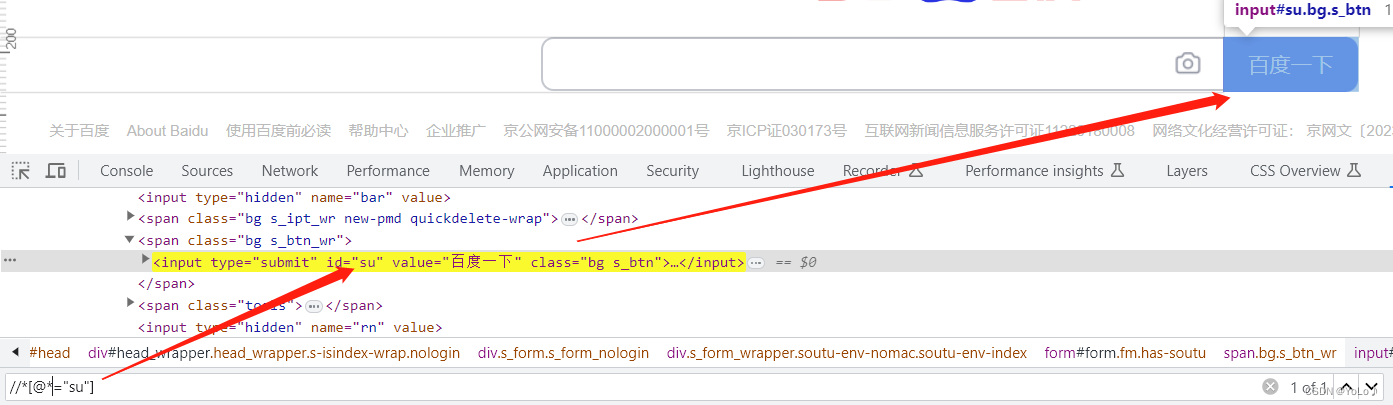
Task: Open the Recorder tab
Action: [883, 171]
